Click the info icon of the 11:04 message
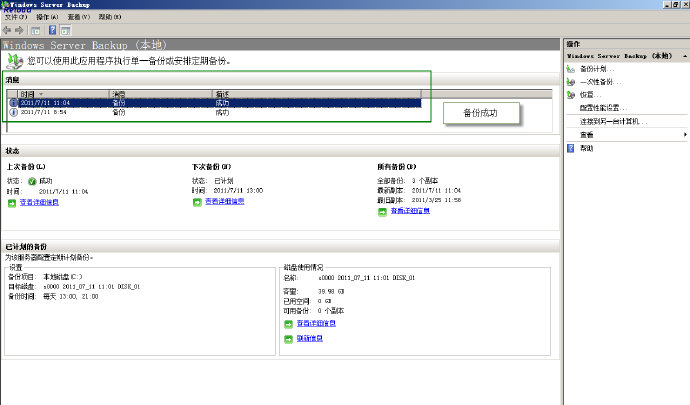 pos(14,103)
